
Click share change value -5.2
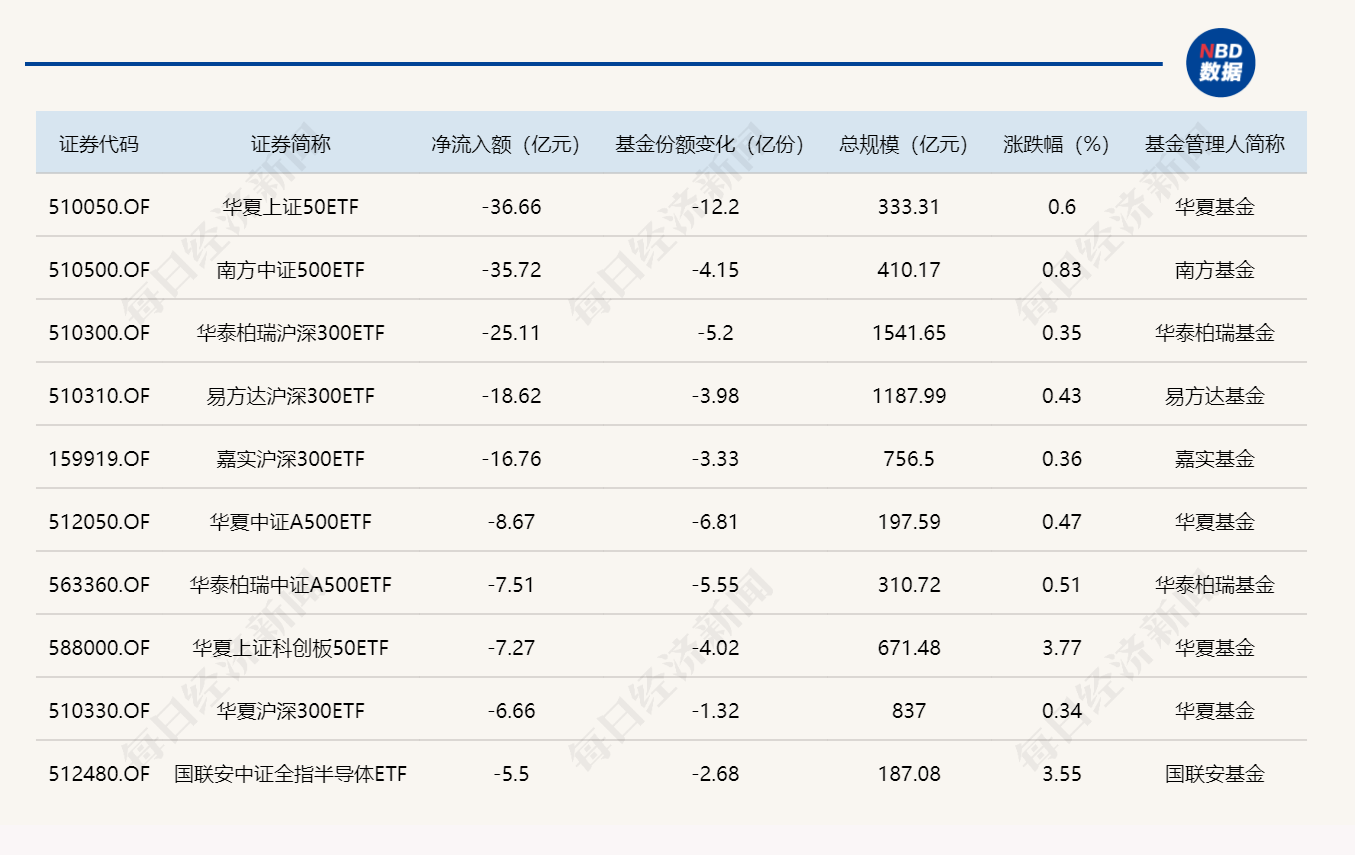pyautogui.click(x=715, y=333)
